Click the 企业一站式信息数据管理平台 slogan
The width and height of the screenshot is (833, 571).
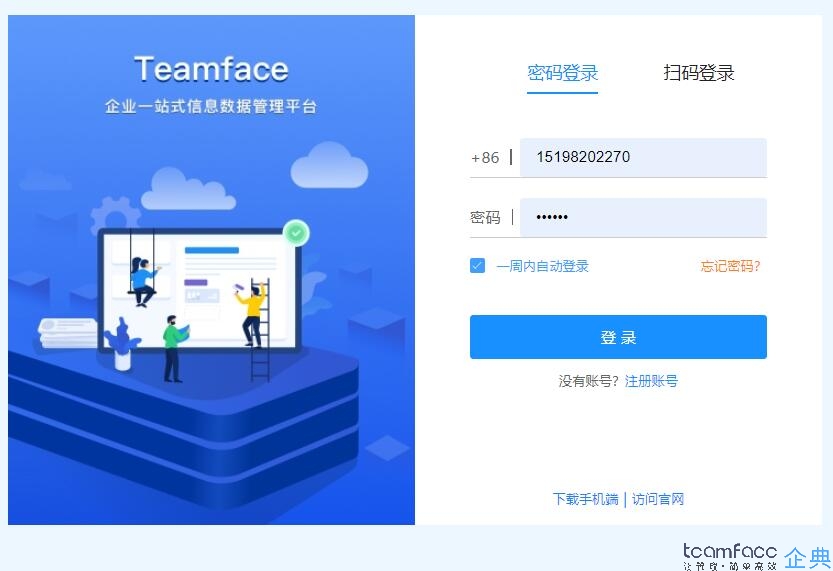(211, 106)
